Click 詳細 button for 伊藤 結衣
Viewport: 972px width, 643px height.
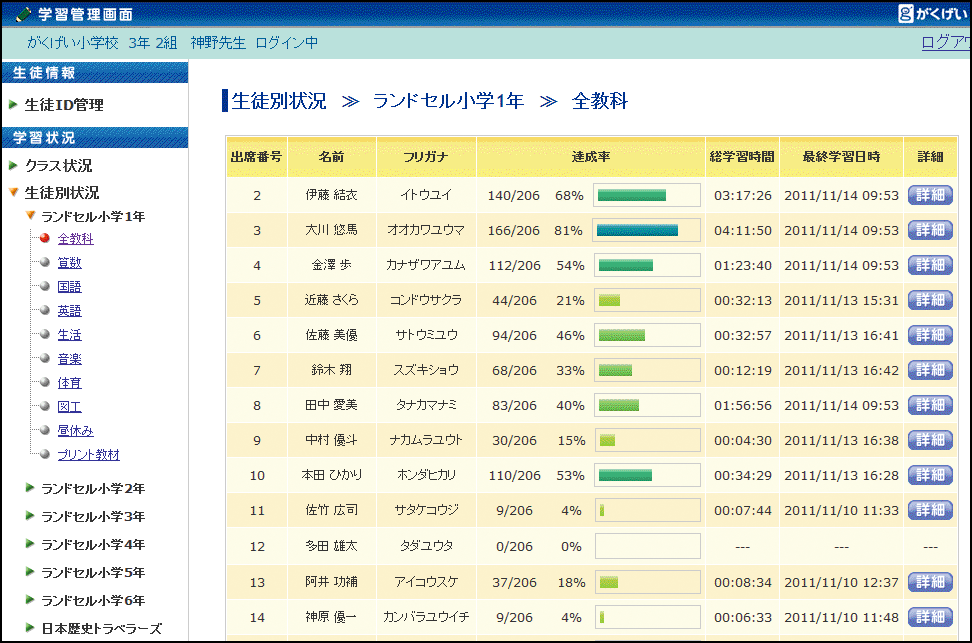coord(930,195)
